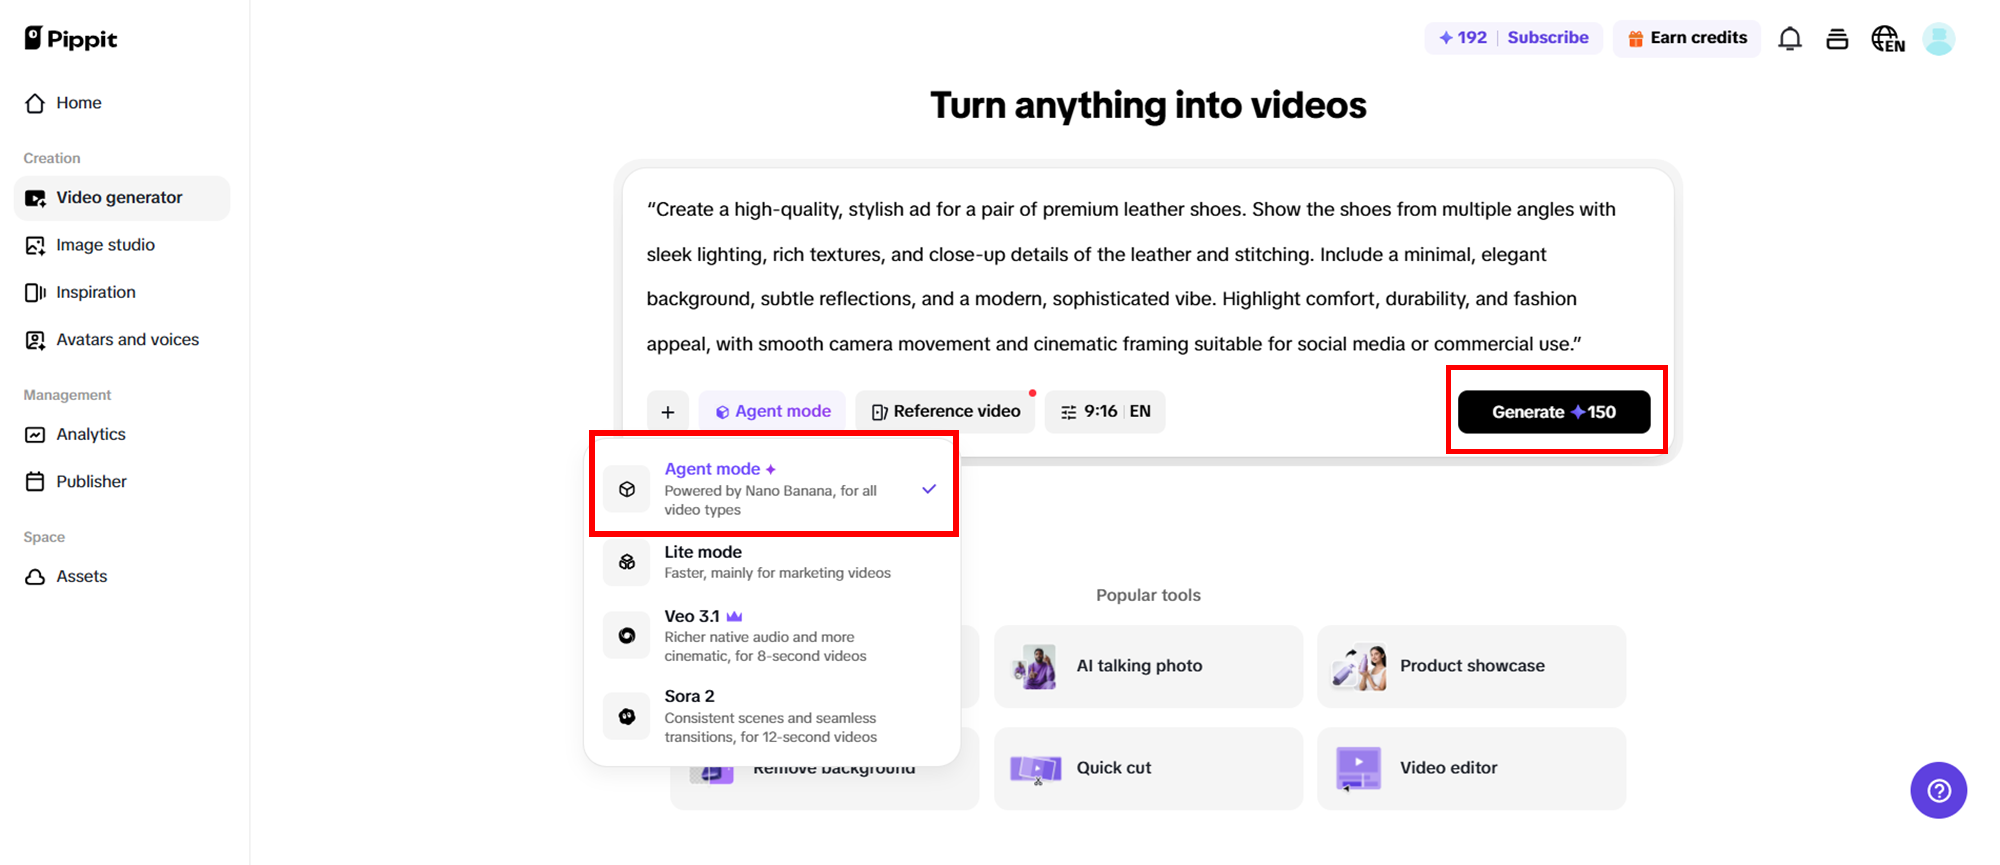Click the Reference video film icon
The height and width of the screenshot is (865, 2000).
(x=879, y=412)
